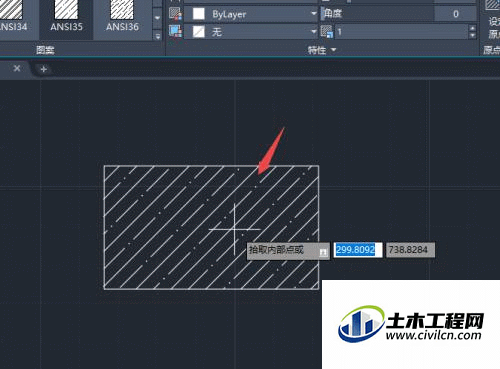Click the hatch pattern scale icon
This screenshot has height=369, width=500.
point(327,32)
